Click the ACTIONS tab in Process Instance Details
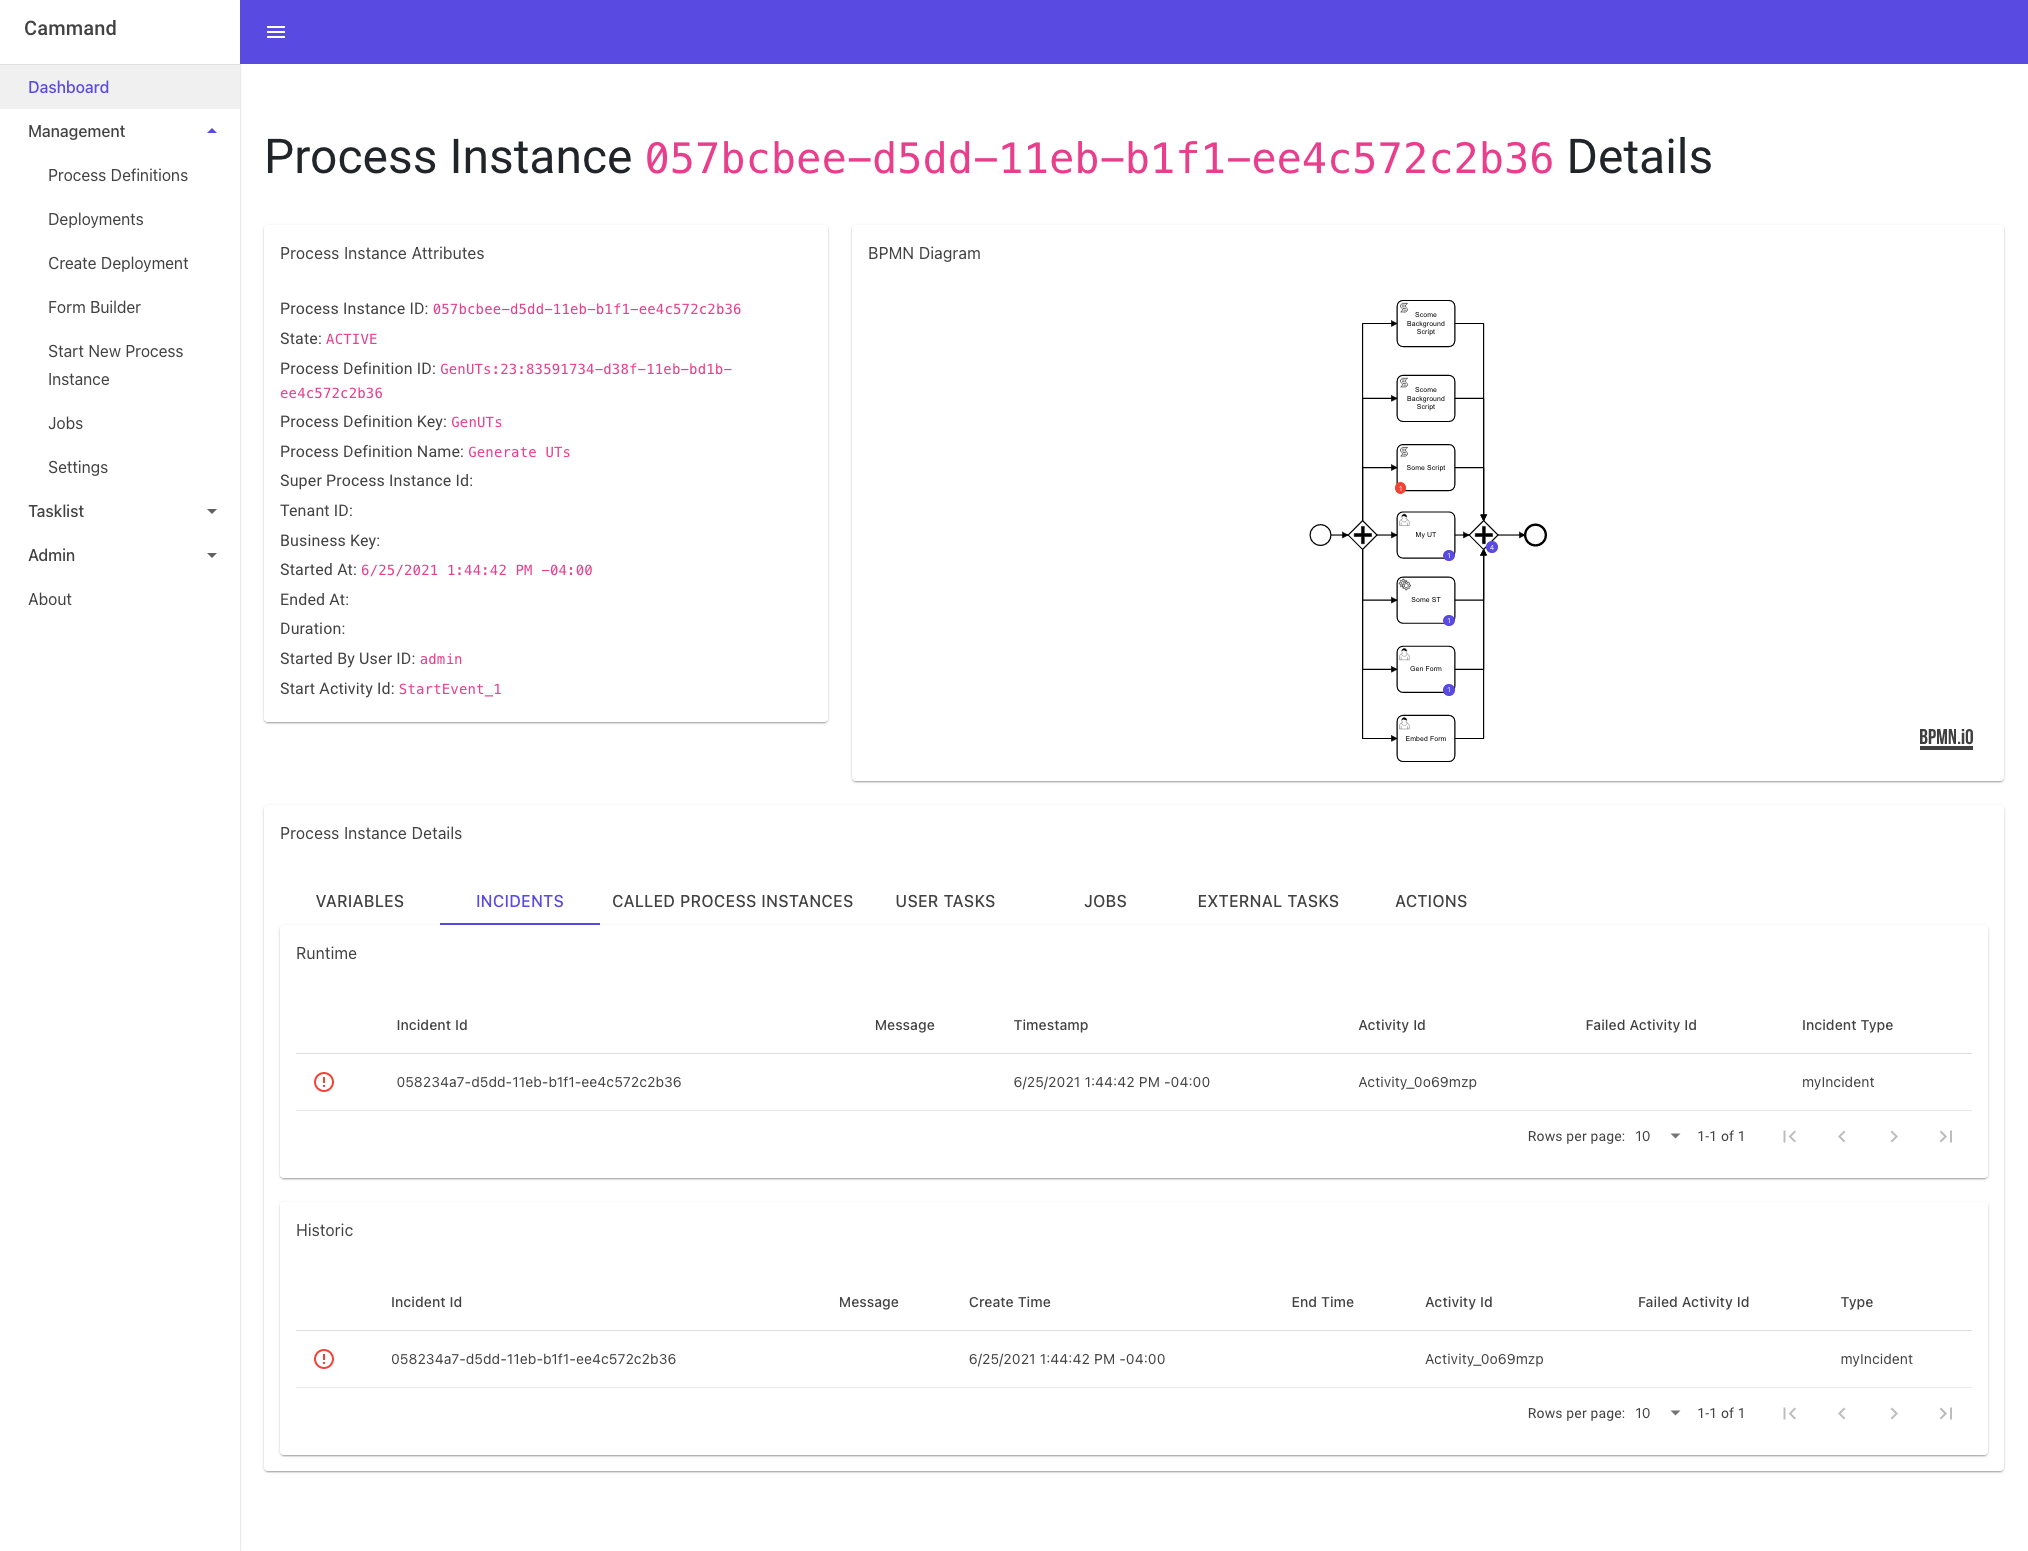The width and height of the screenshot is (2028, 1551). (x=1430, y=901)
